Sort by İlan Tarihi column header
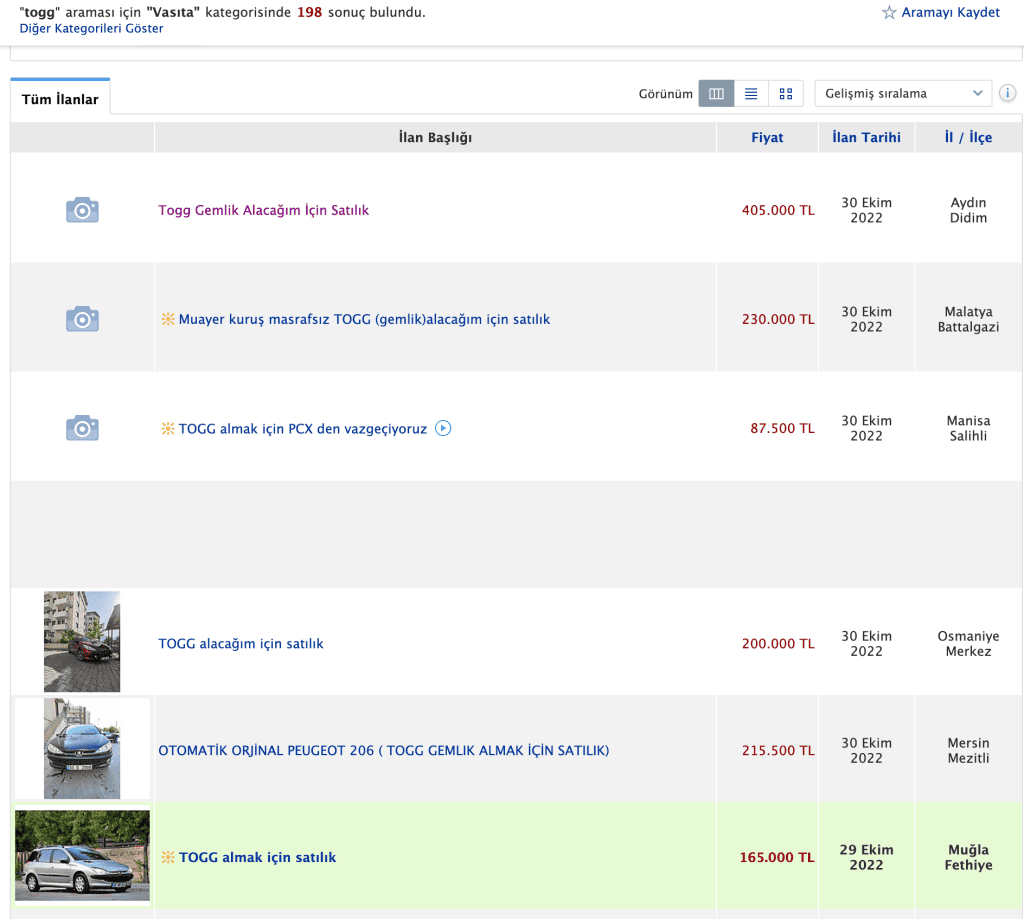This screenshot has width=1024, height=919. point(866,138)
